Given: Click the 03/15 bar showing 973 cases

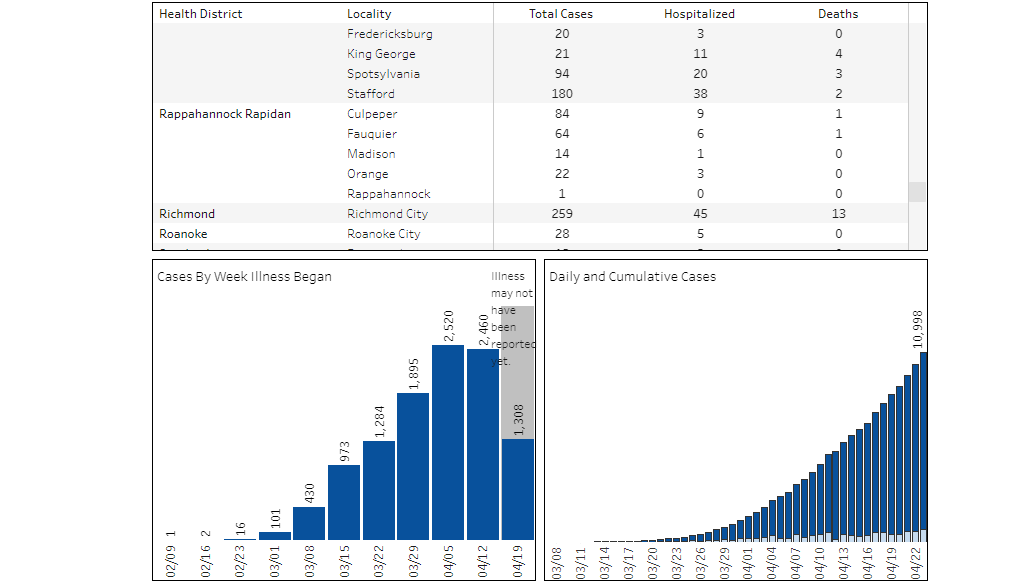Looking at the screenshot, I should click(344, 502).
